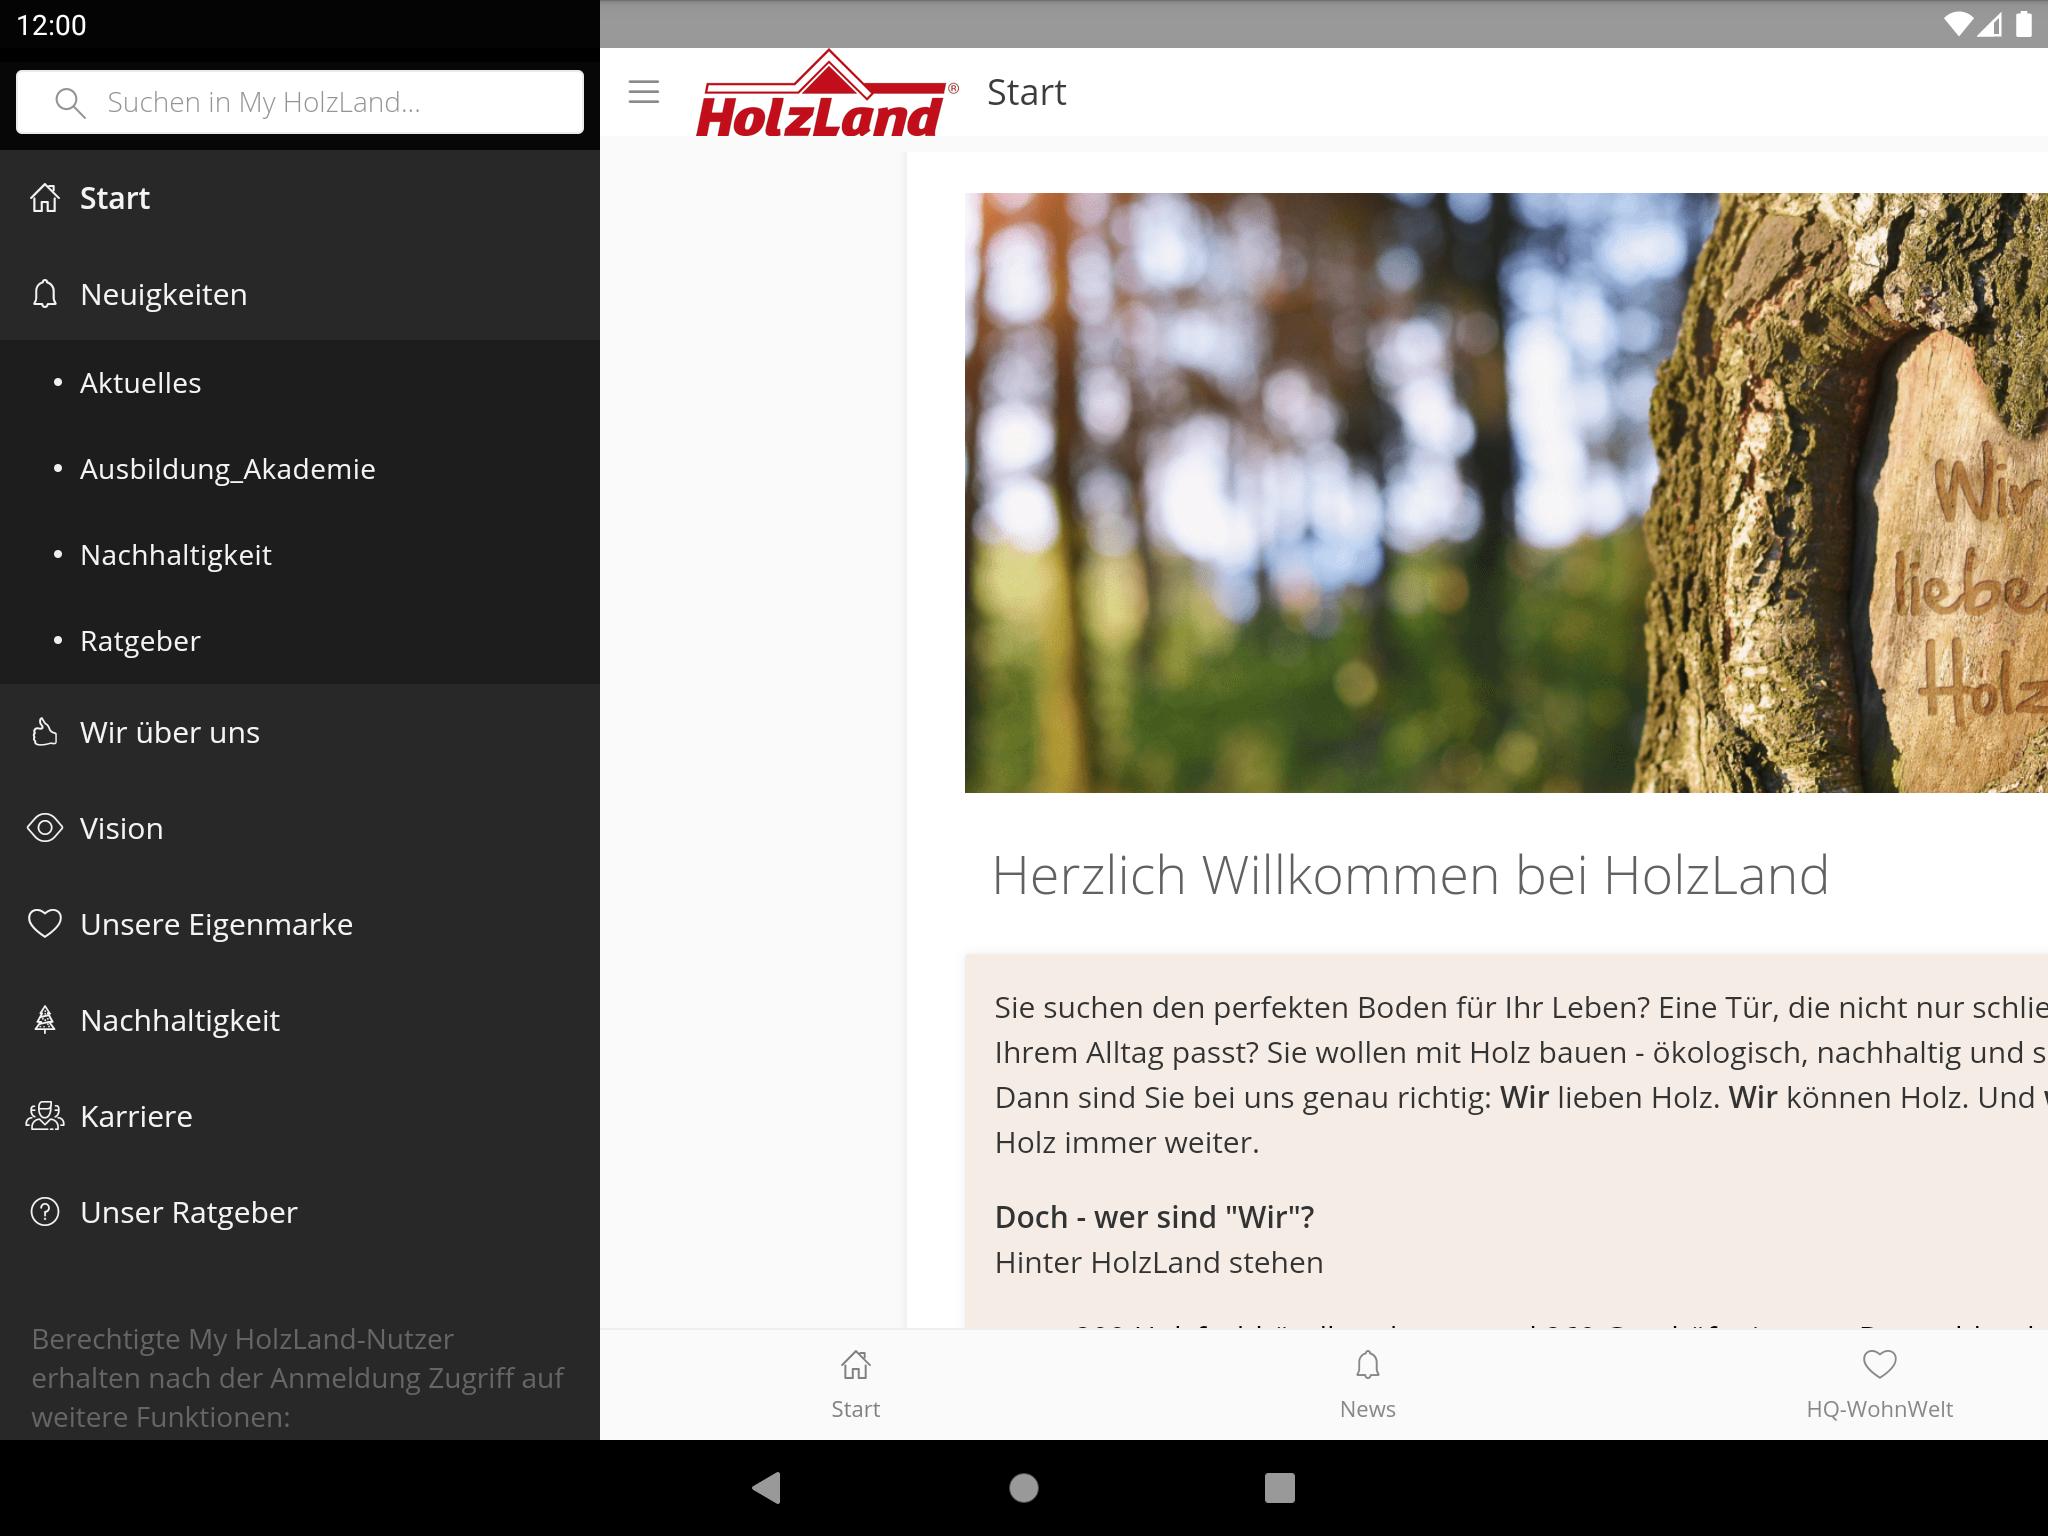Screen dimensions: 2048x1536
Task: Click the people icon beside Karriere
Action: click(45, 1116)
